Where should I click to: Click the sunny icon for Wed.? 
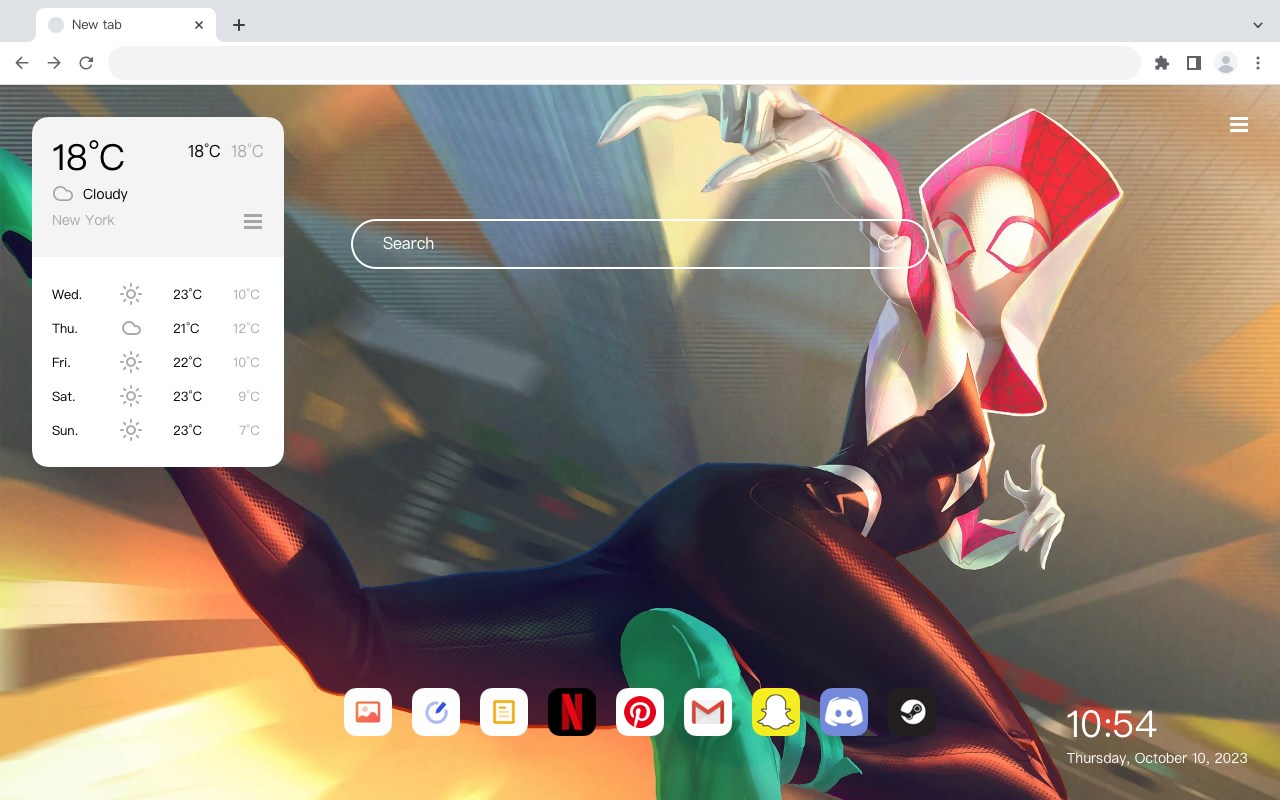pyautogui.click(x=131, y=294)
